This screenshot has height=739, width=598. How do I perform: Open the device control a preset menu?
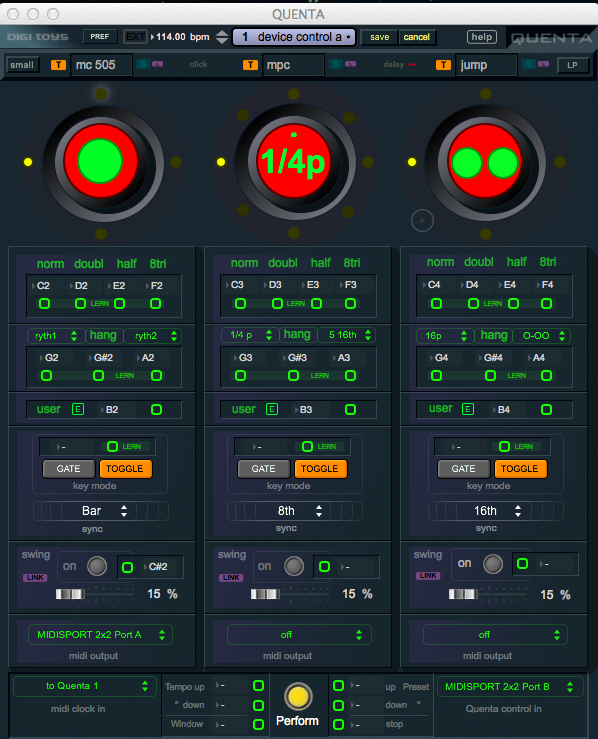[295, 37]
